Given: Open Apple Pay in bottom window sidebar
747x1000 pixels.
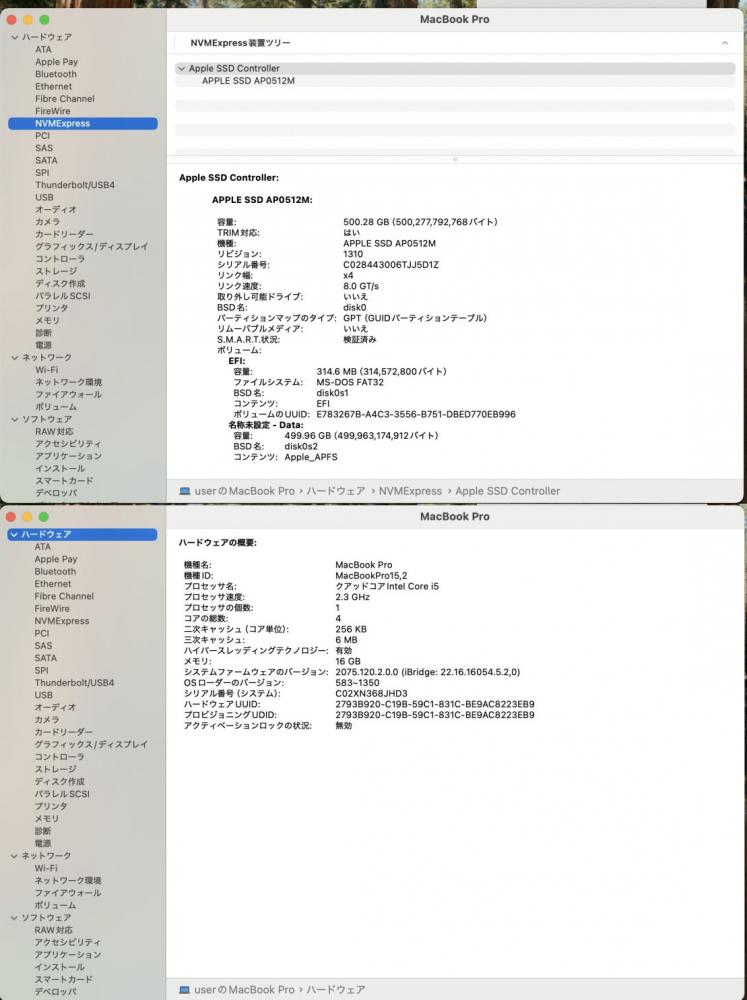Looking at the screenshot, I should [55, 559].
